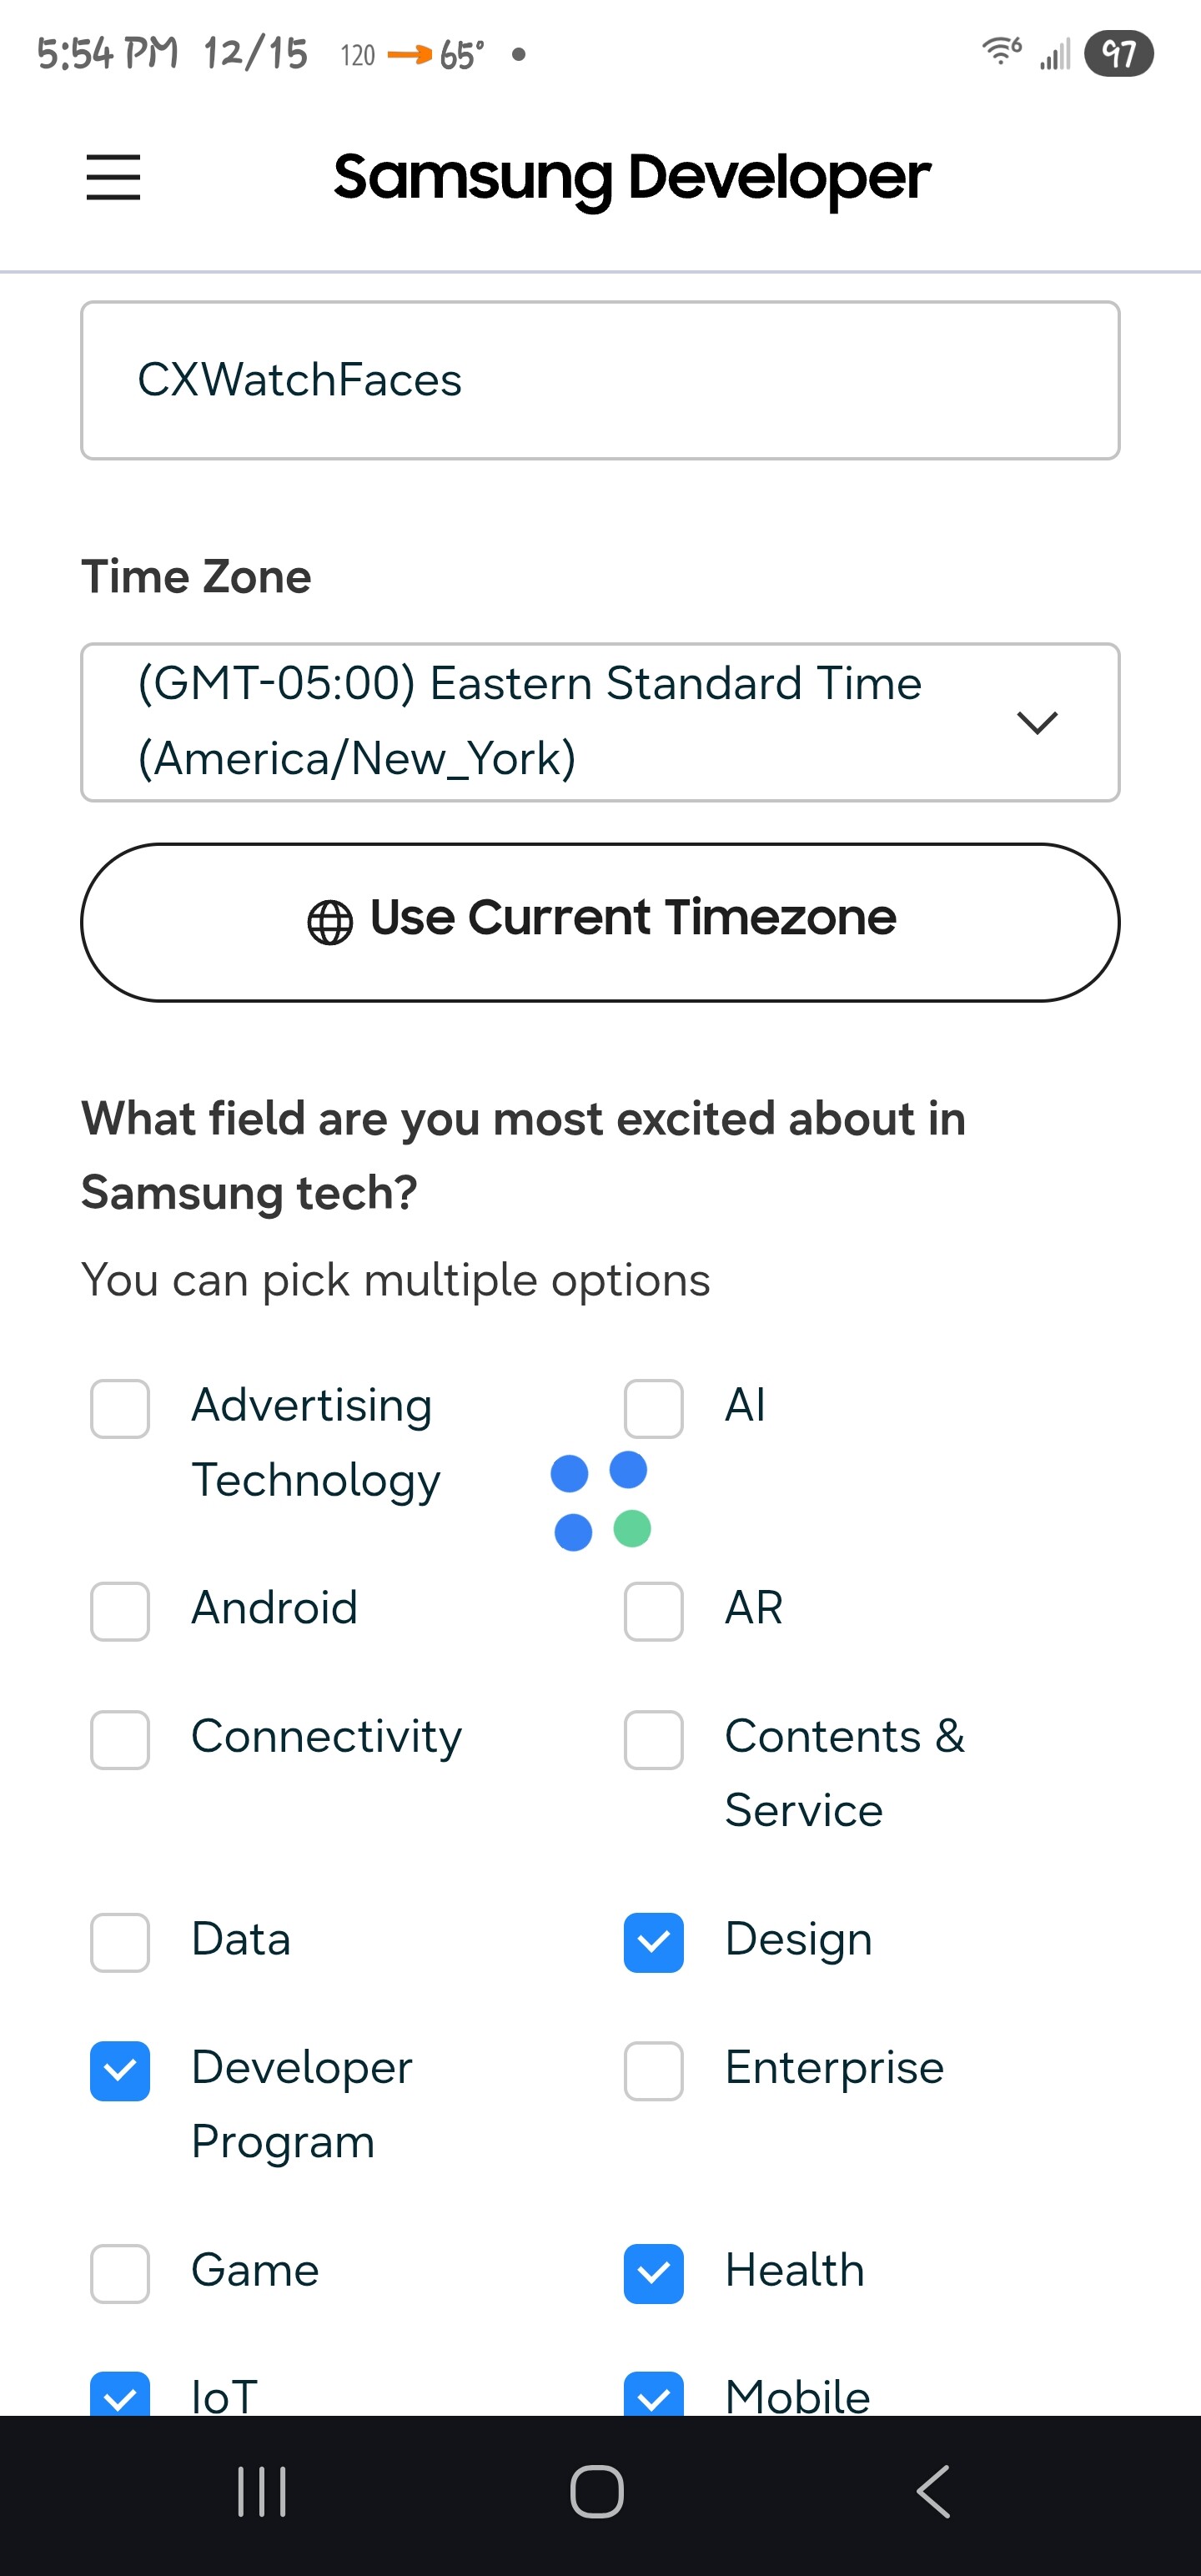The width and height of the screenshot is (1201, 2576).
Task: Click the Use Current Timezone button
Action: tap(600, 922)
